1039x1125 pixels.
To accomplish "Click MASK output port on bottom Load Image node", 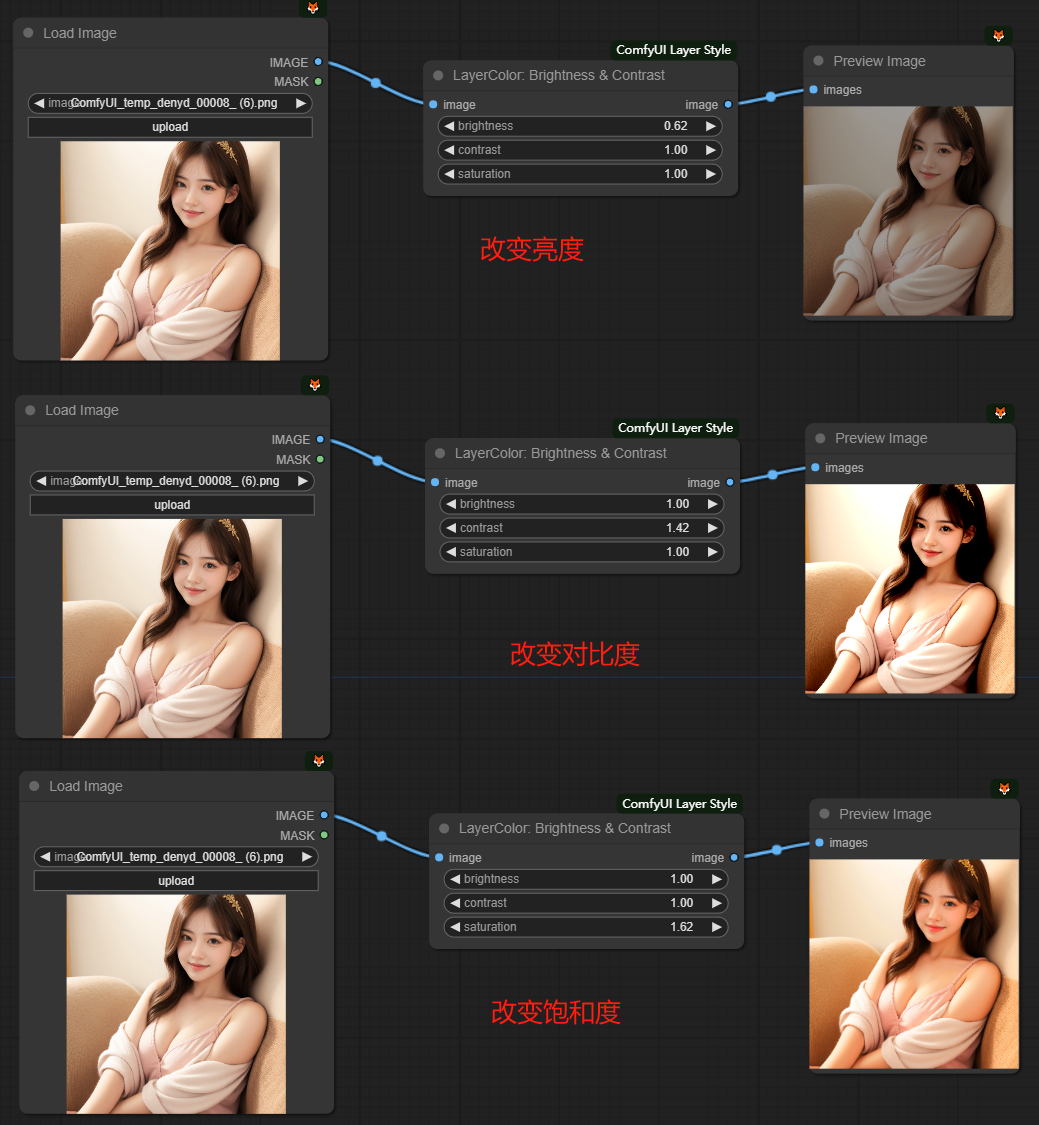I will 324,835.
